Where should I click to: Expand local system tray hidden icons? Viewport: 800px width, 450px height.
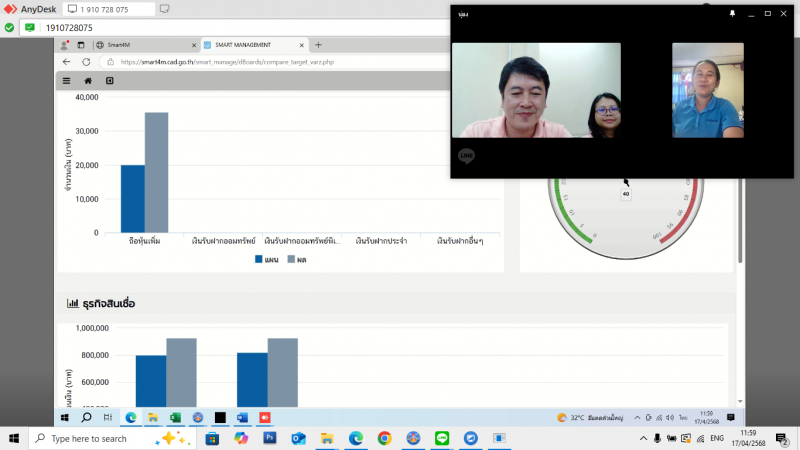pos(643,438)
